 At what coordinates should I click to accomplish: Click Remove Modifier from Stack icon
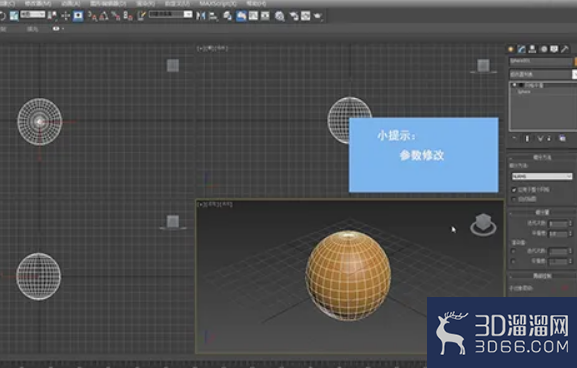549,138
